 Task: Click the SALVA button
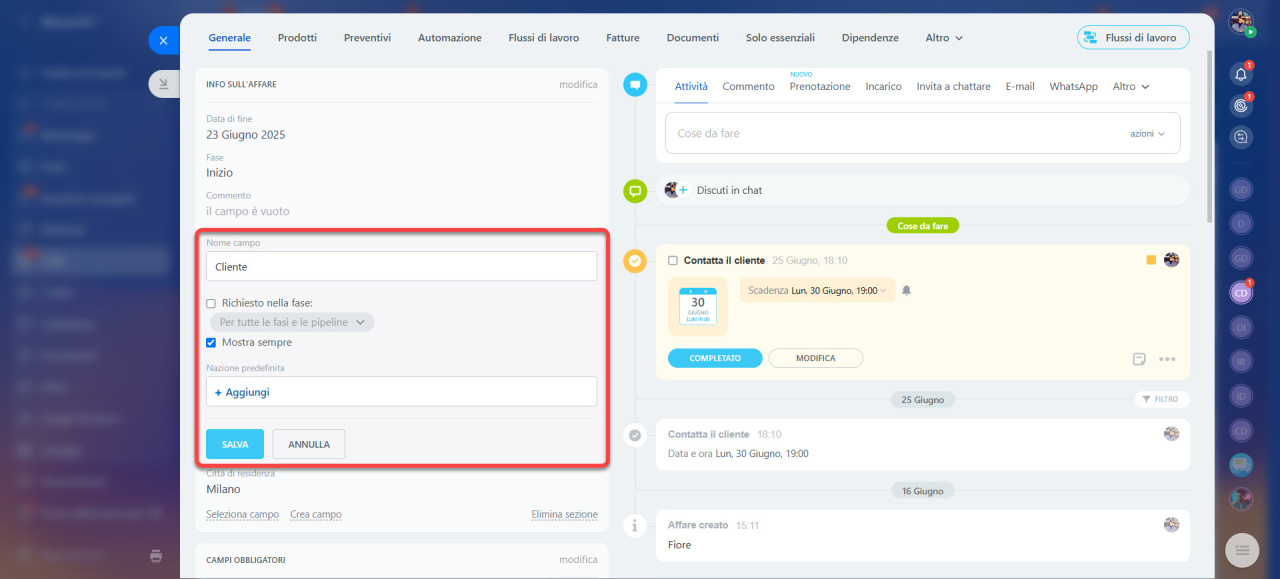click(235, 444)
